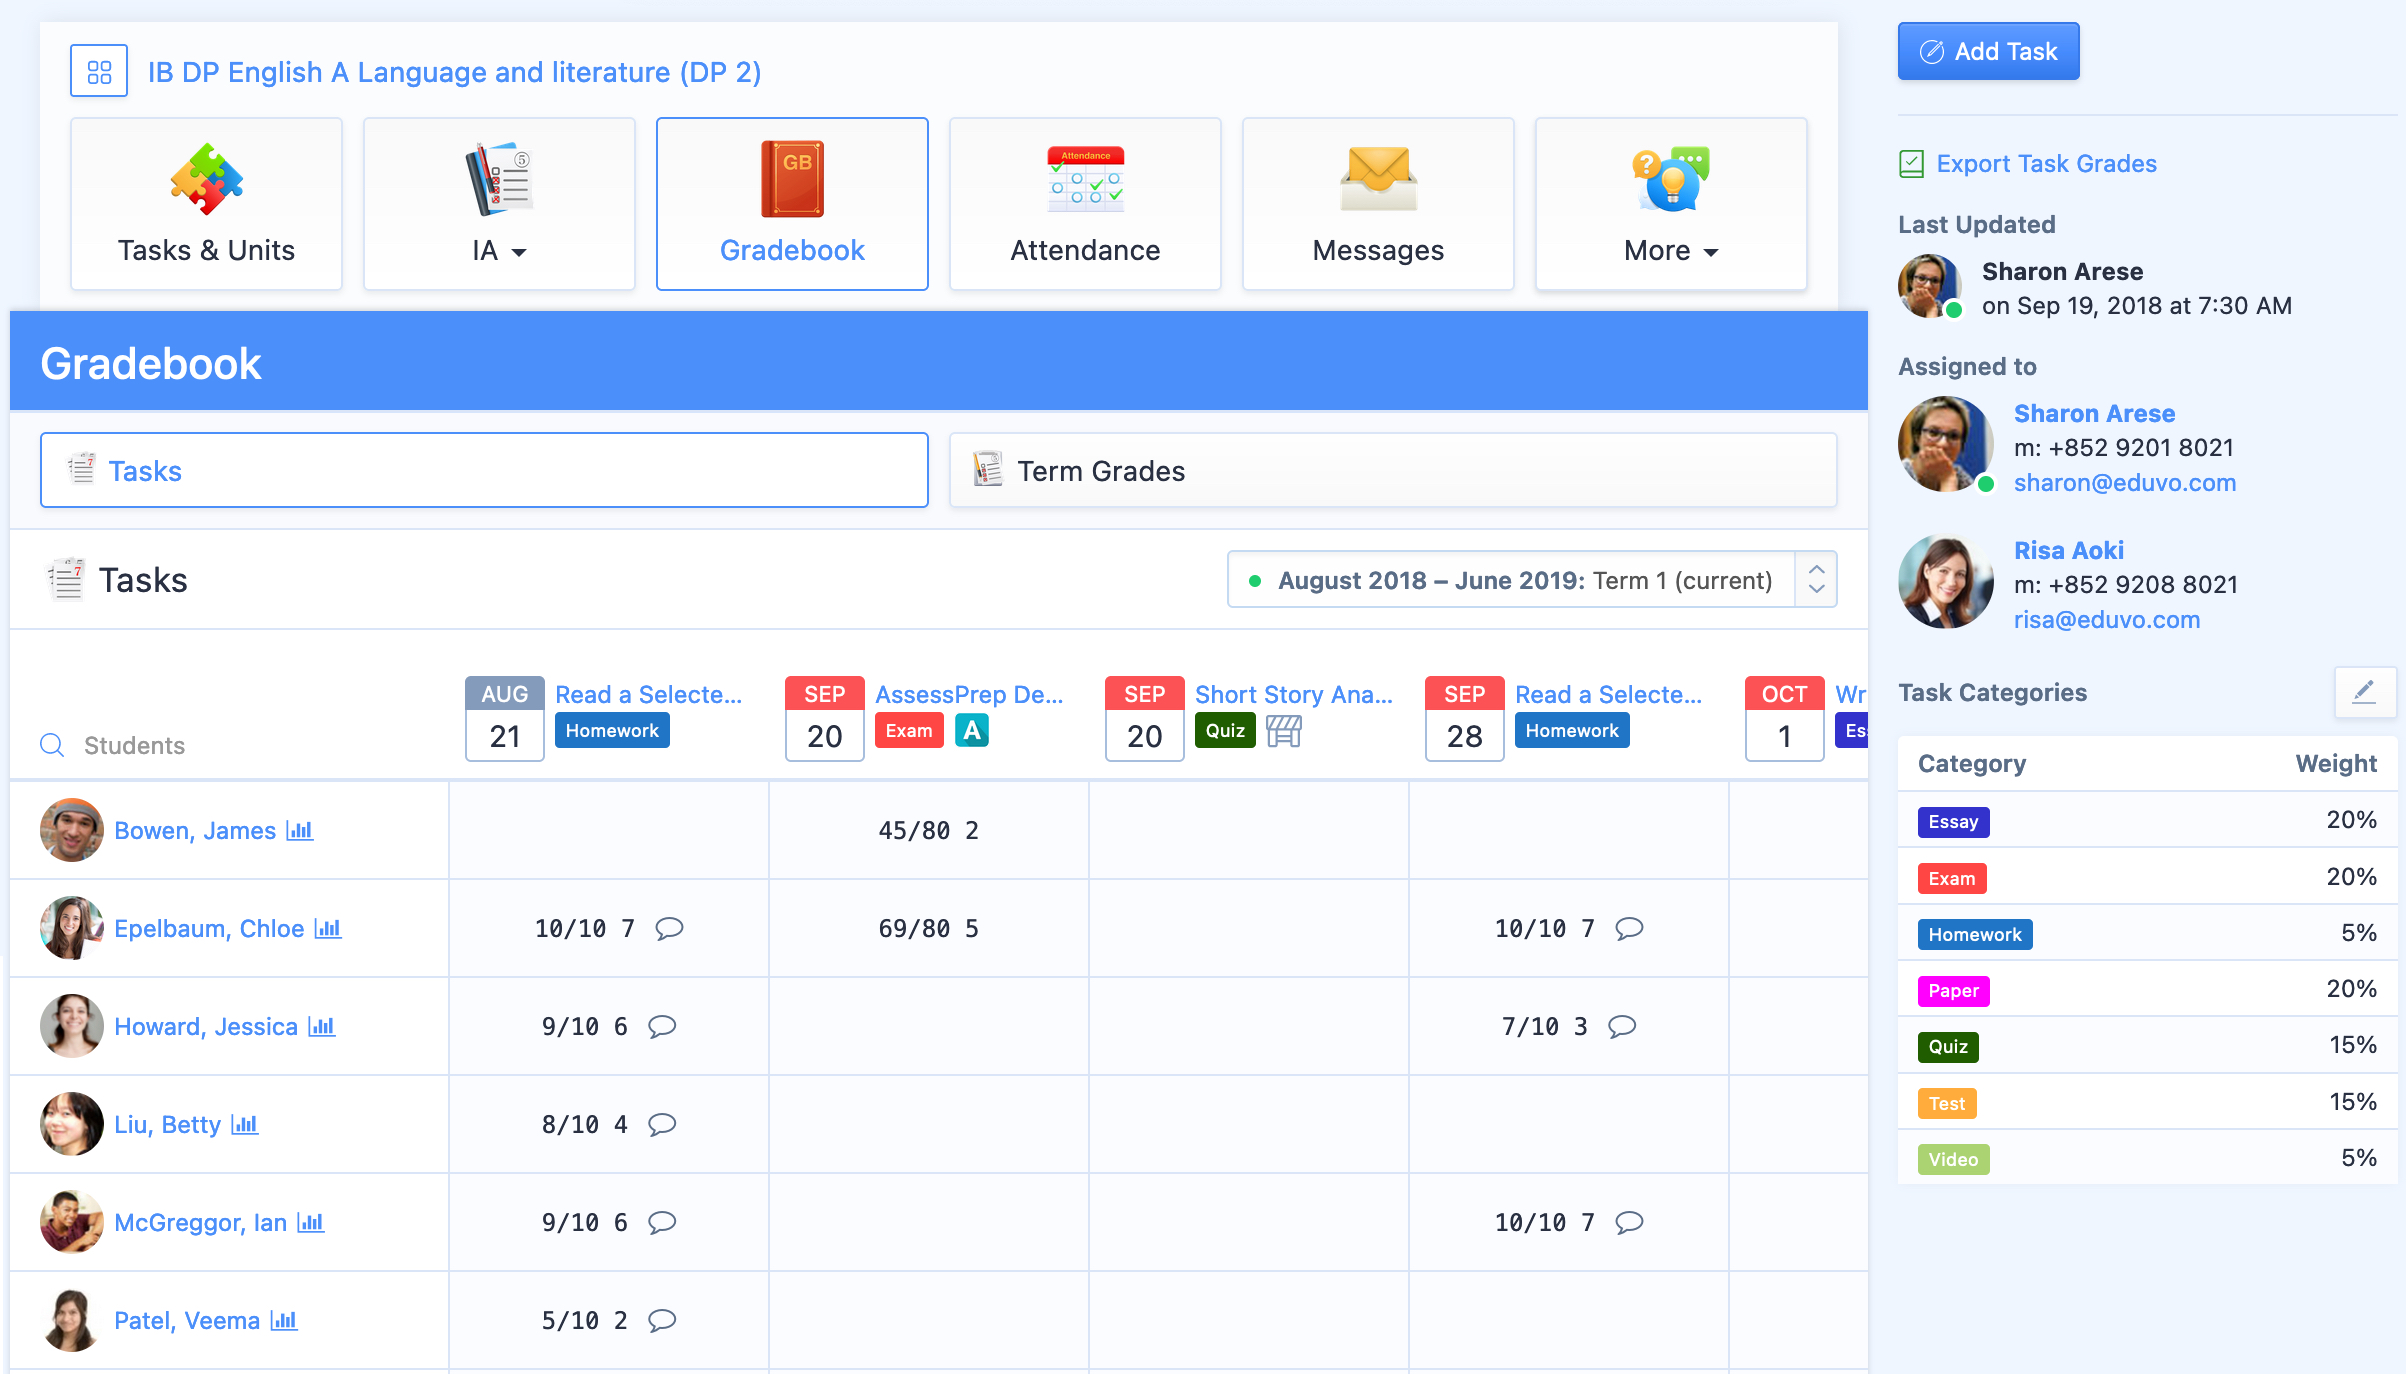Click pencil edit icon for Task Categories
The width and height of the screenshot is (2406, 1374).
[2364, 692]
